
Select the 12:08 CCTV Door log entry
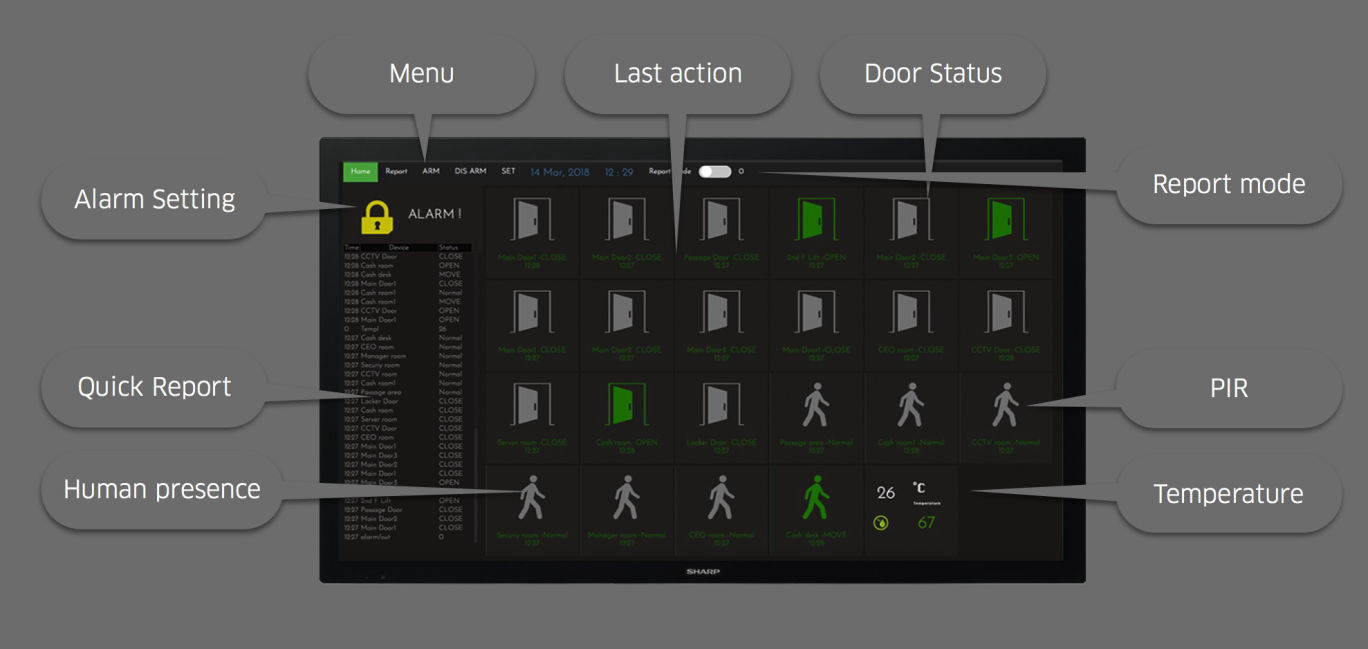400,256
